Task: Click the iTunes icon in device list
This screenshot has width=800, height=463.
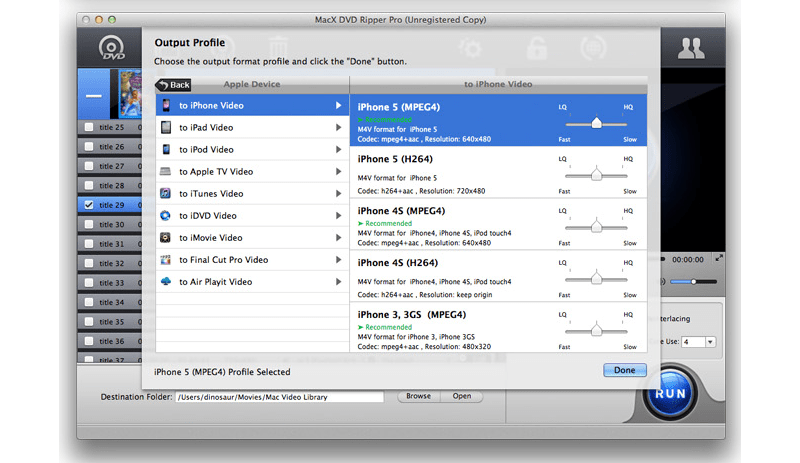Action: click(165, 193)
